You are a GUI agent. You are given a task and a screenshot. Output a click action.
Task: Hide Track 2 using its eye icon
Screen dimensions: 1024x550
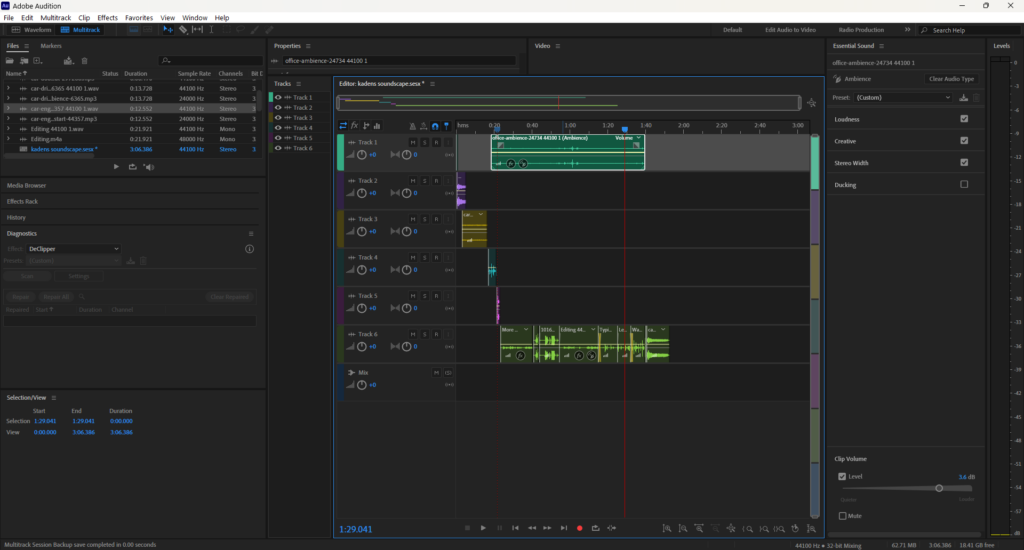pyautogui.click(x=278, y=108)
